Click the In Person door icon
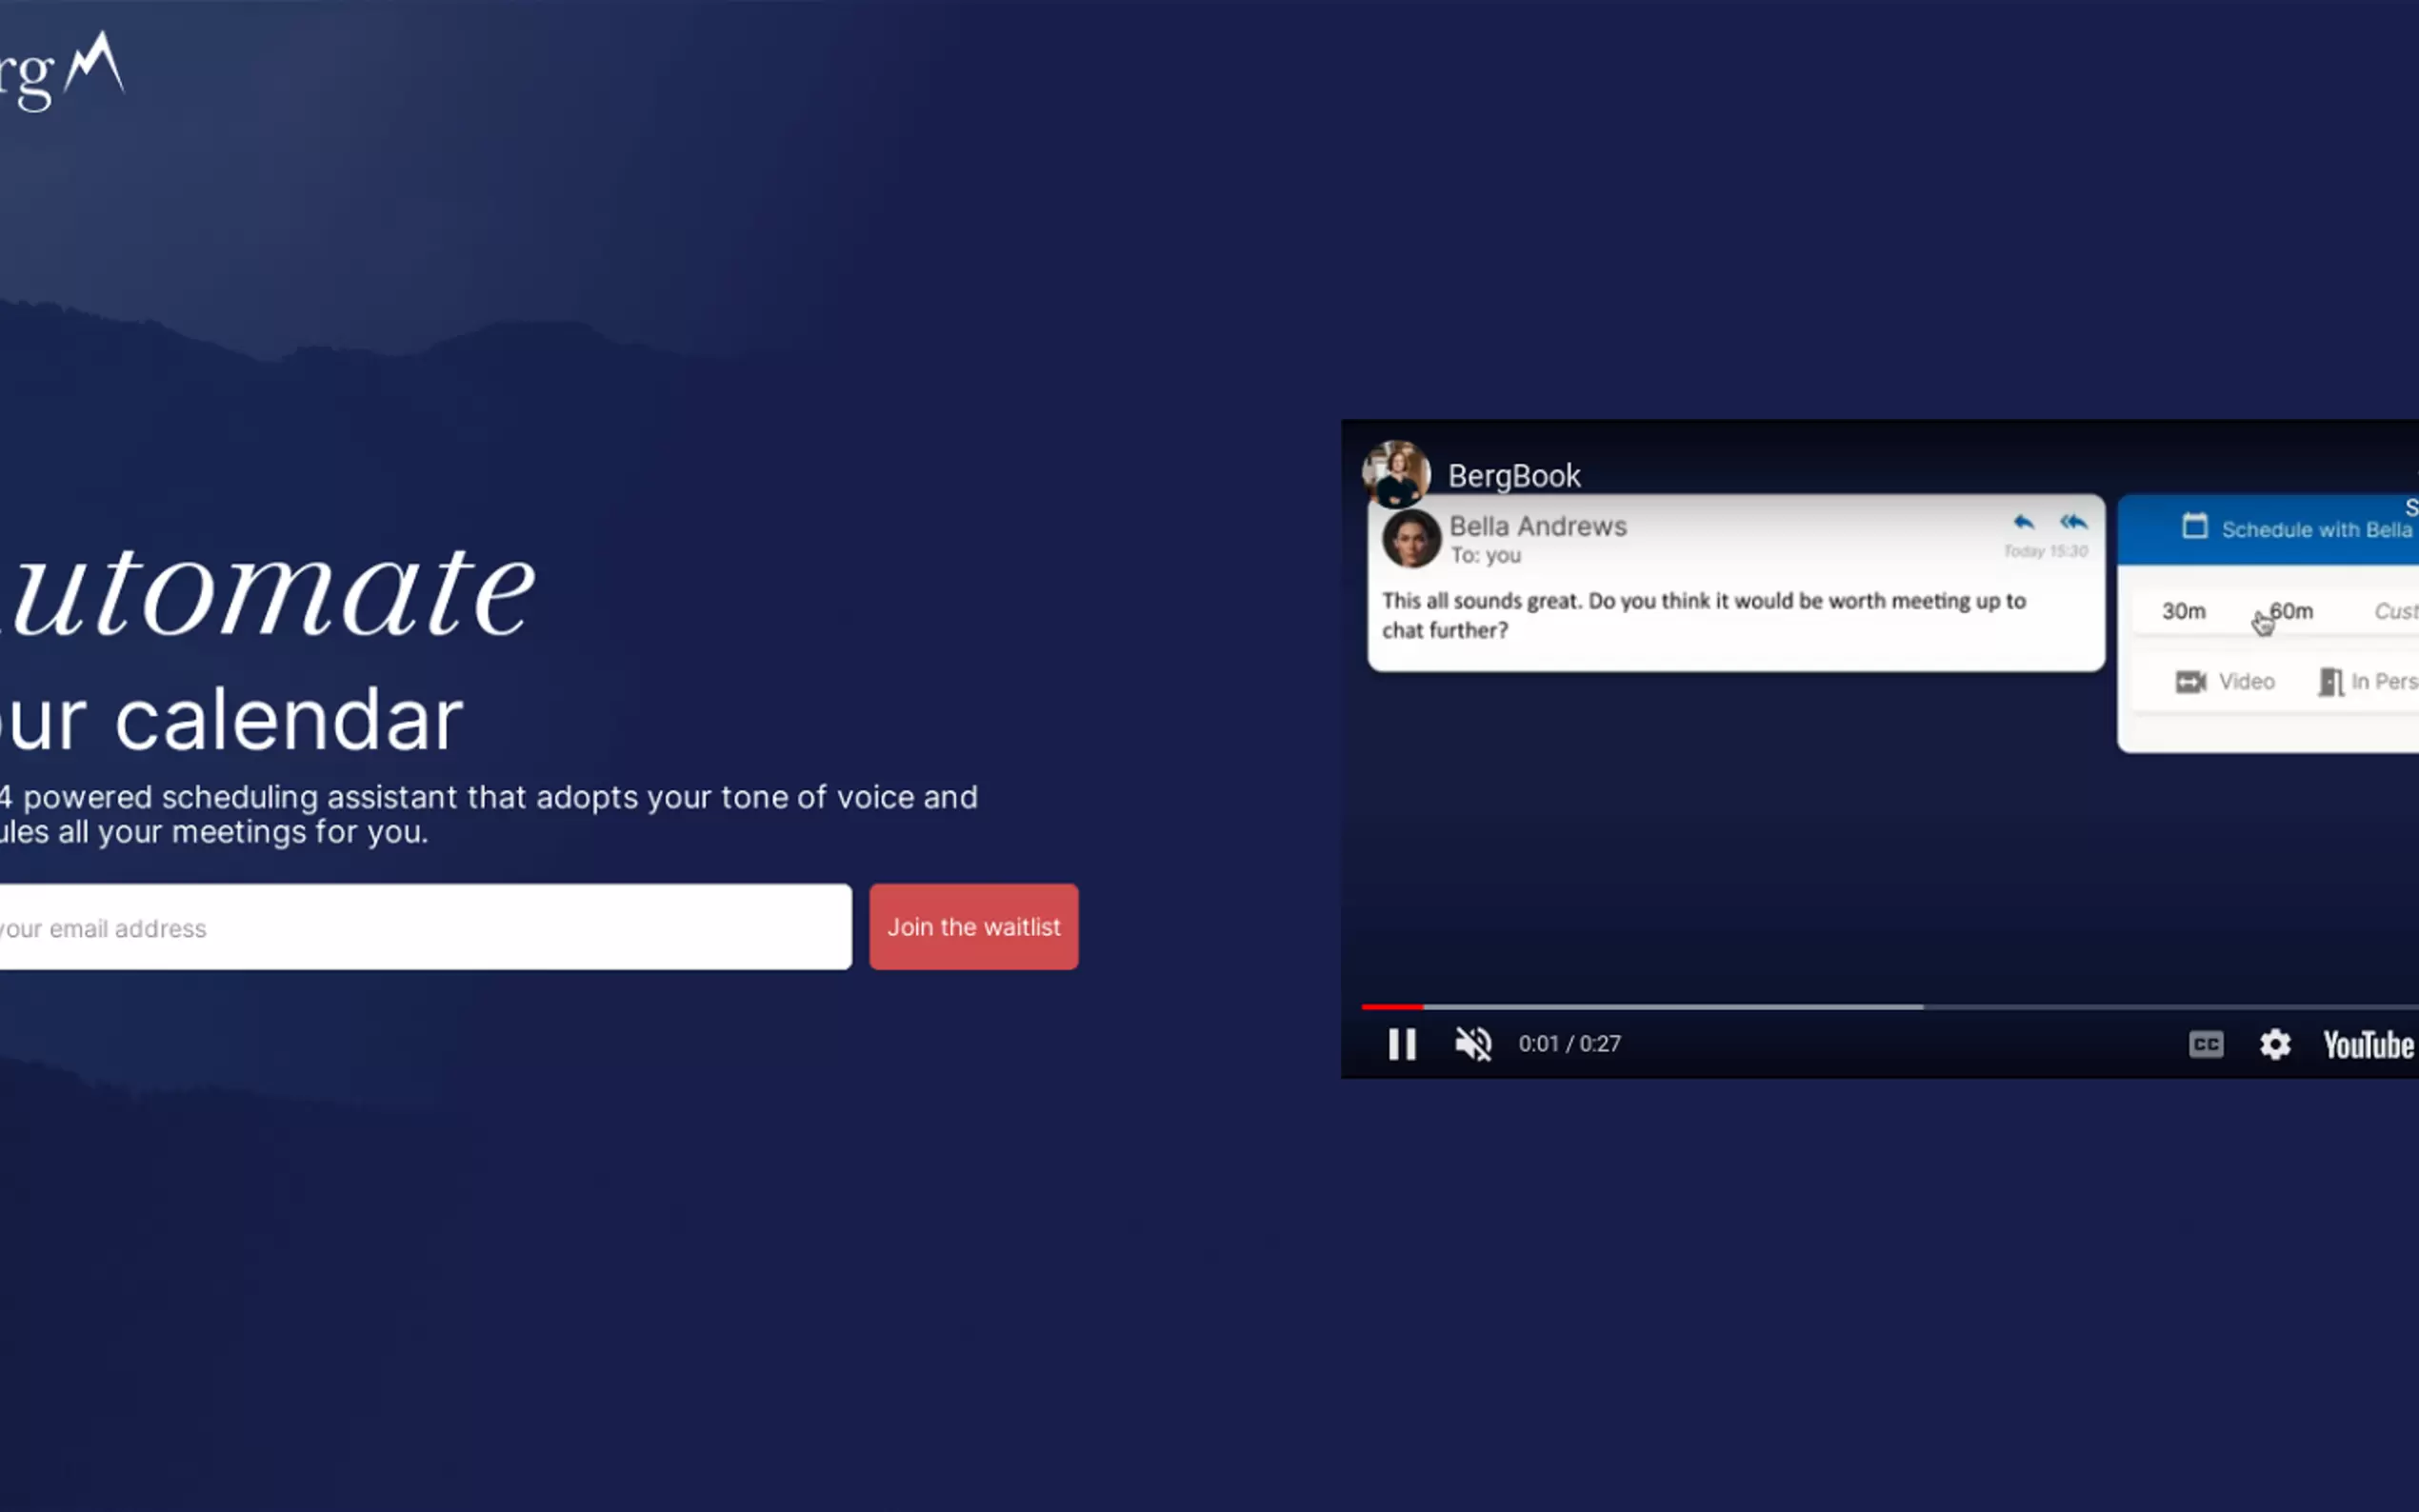This screenshot has width=2419, height=1512. click(2330, 682)
